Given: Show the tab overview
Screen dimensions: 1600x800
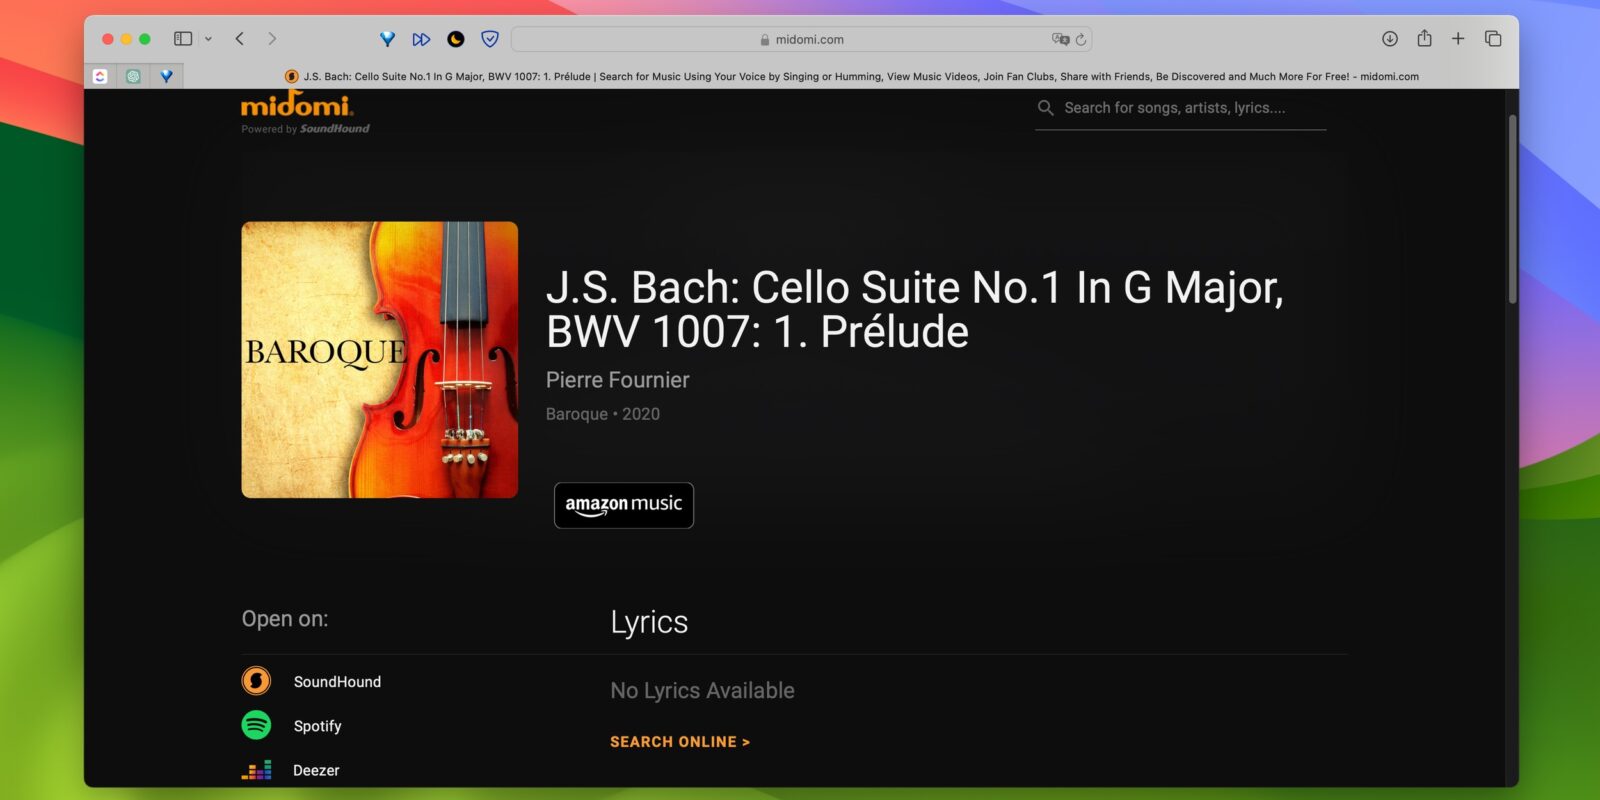Looking at the screenshot, I should coord(1493,39).
